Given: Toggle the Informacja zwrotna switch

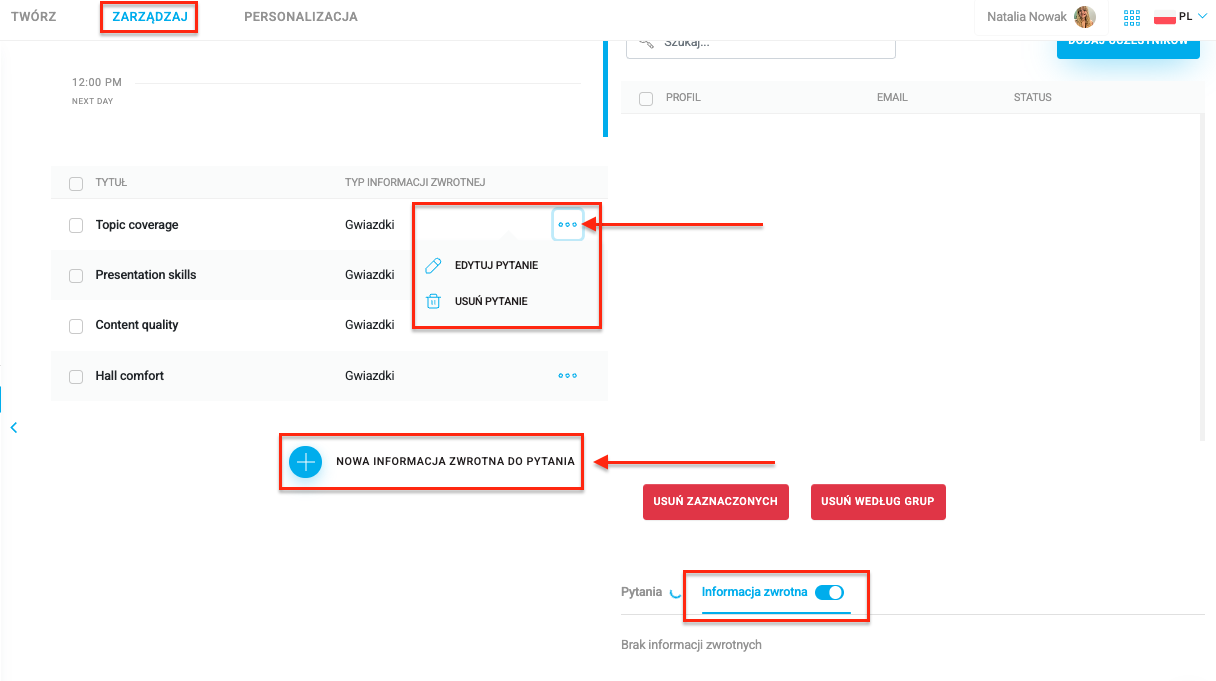Looking at the screenshot, I should click(829, 592).
